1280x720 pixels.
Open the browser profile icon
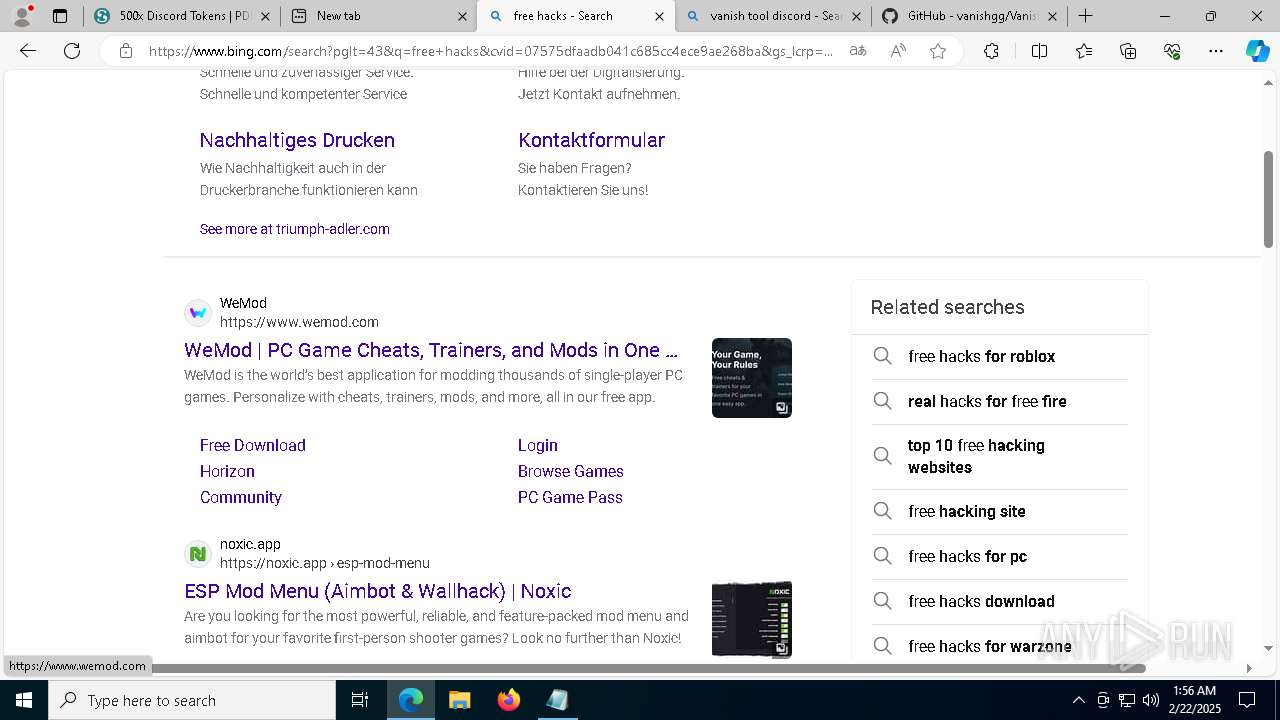click(22, 16)
